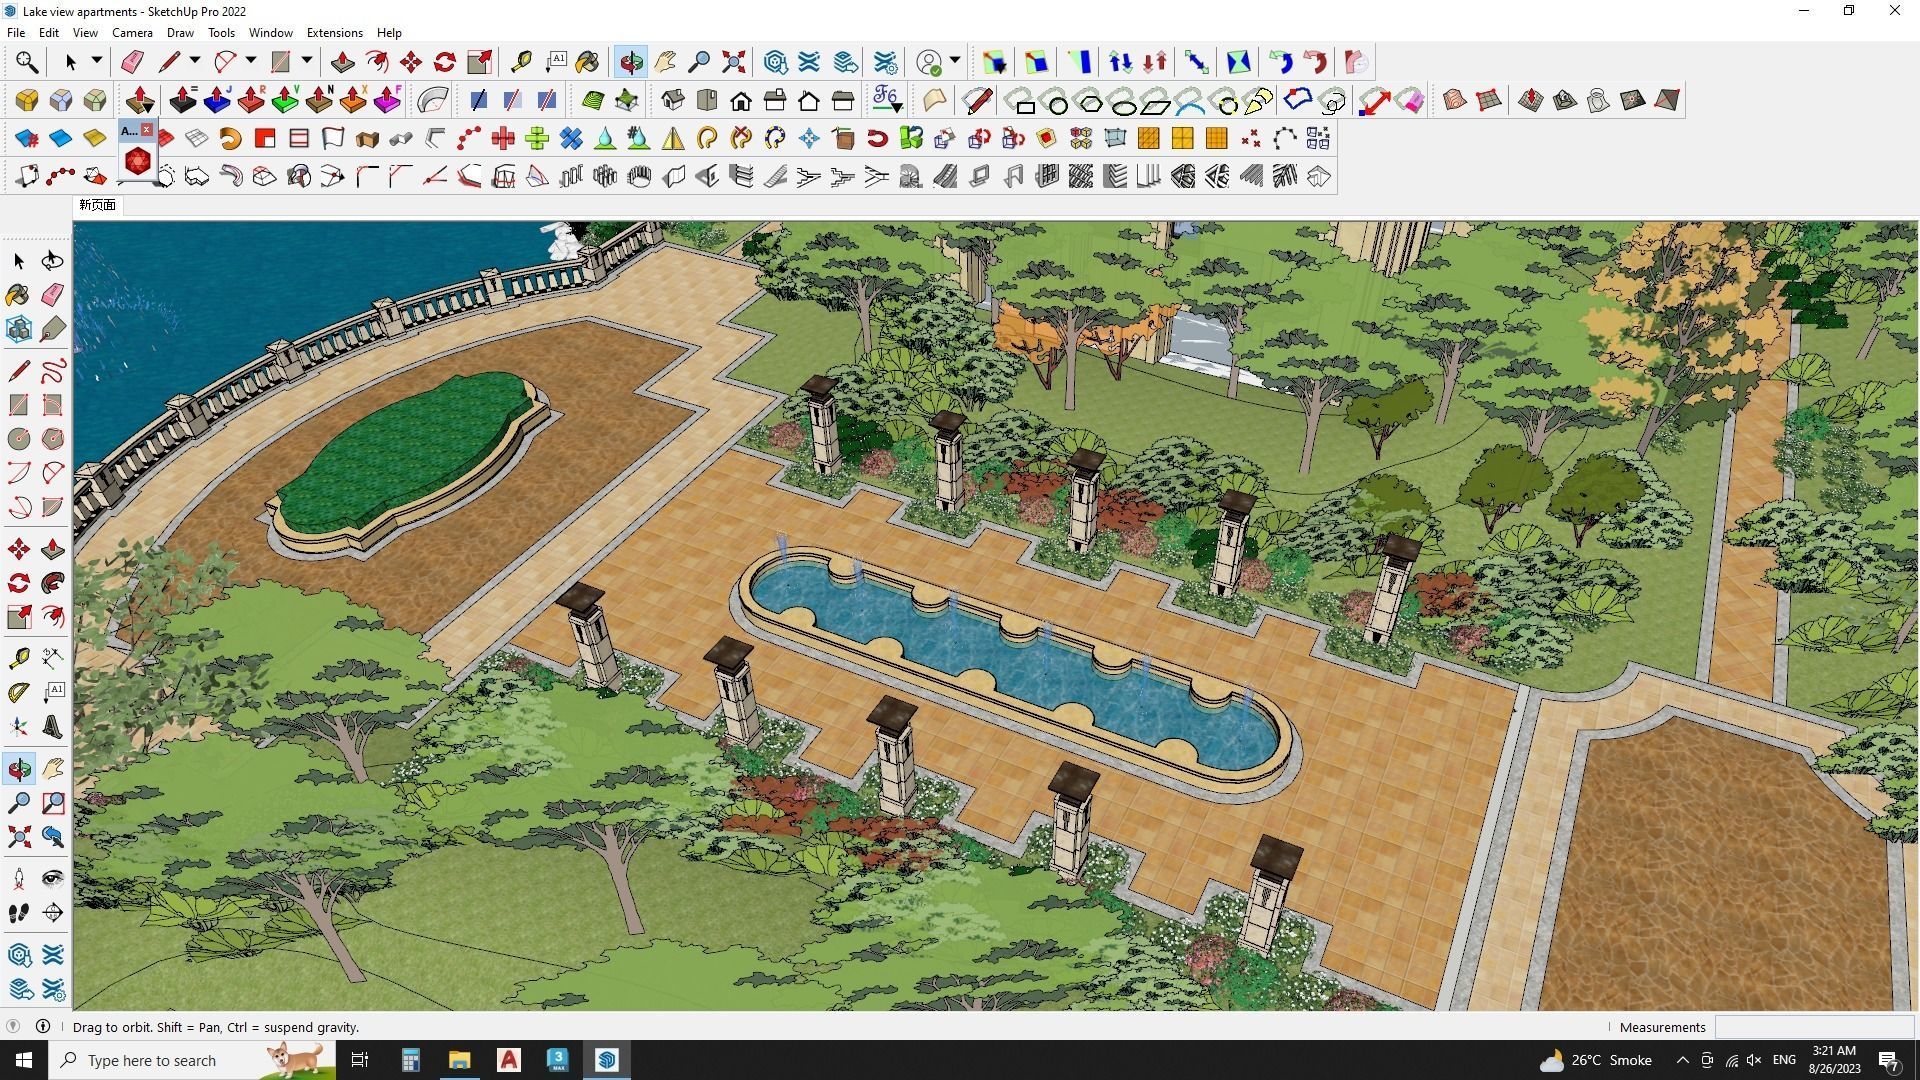Click the Windows Start button
This screenshot has width=1920, height=1080.
[24, 1060]
